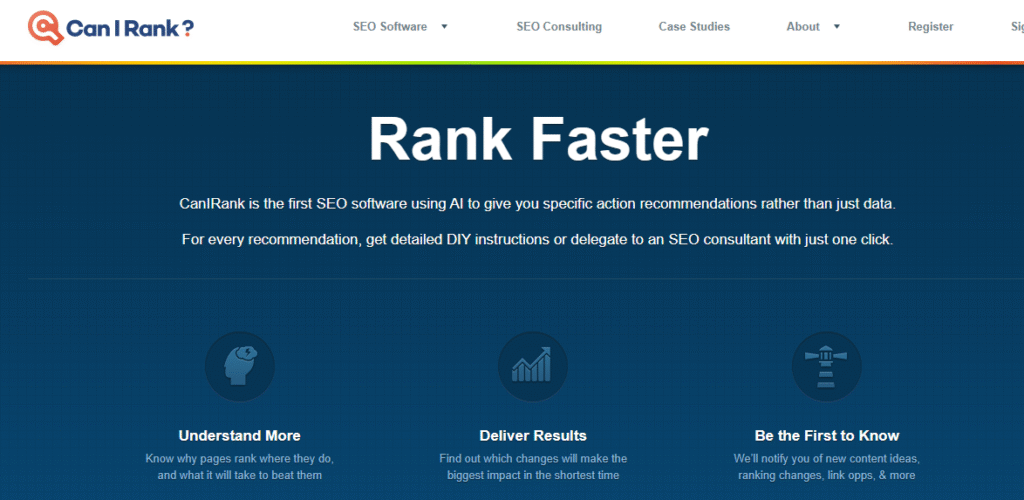The image size is (1024, 500).
Task: Go to SEO Consulting page
Action: click(x=559, y=27)
